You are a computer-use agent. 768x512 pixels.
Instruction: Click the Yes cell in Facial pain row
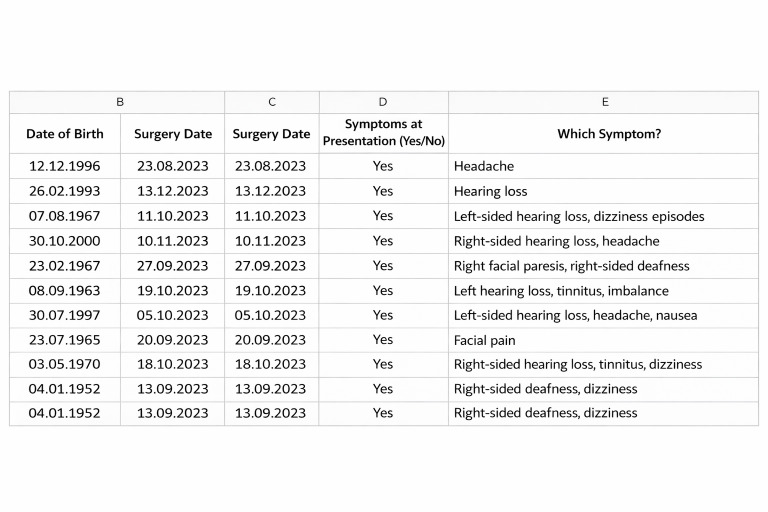[384, 340]
